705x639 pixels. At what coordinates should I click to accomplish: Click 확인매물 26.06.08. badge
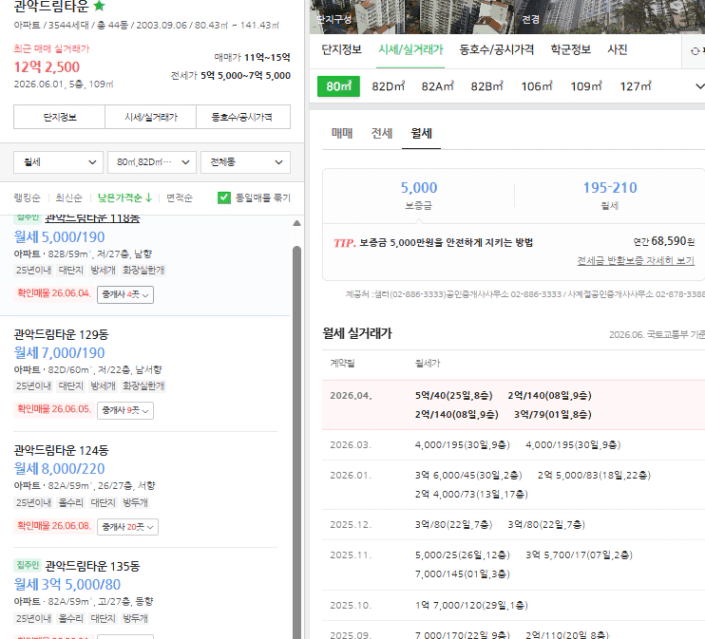[x=54, y=525]
